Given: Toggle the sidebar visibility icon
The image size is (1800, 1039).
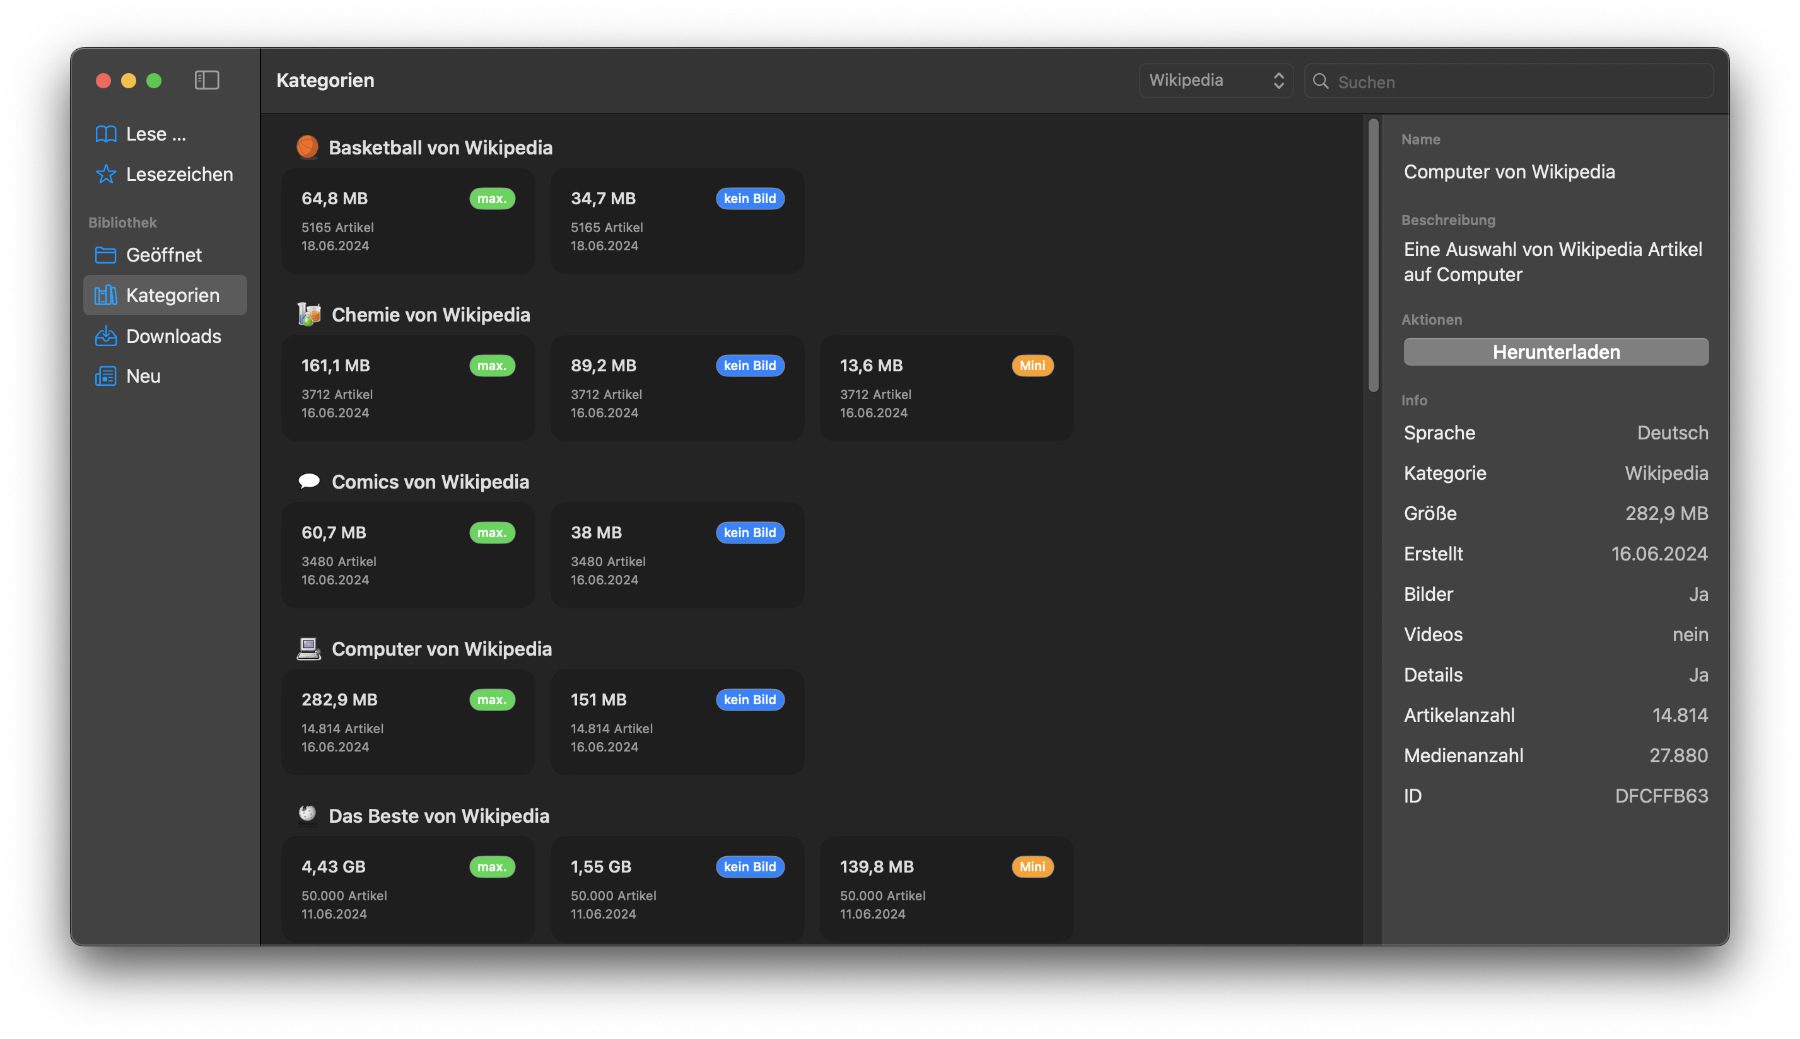Looking at the screenshot, I should [x=207, y=80].
